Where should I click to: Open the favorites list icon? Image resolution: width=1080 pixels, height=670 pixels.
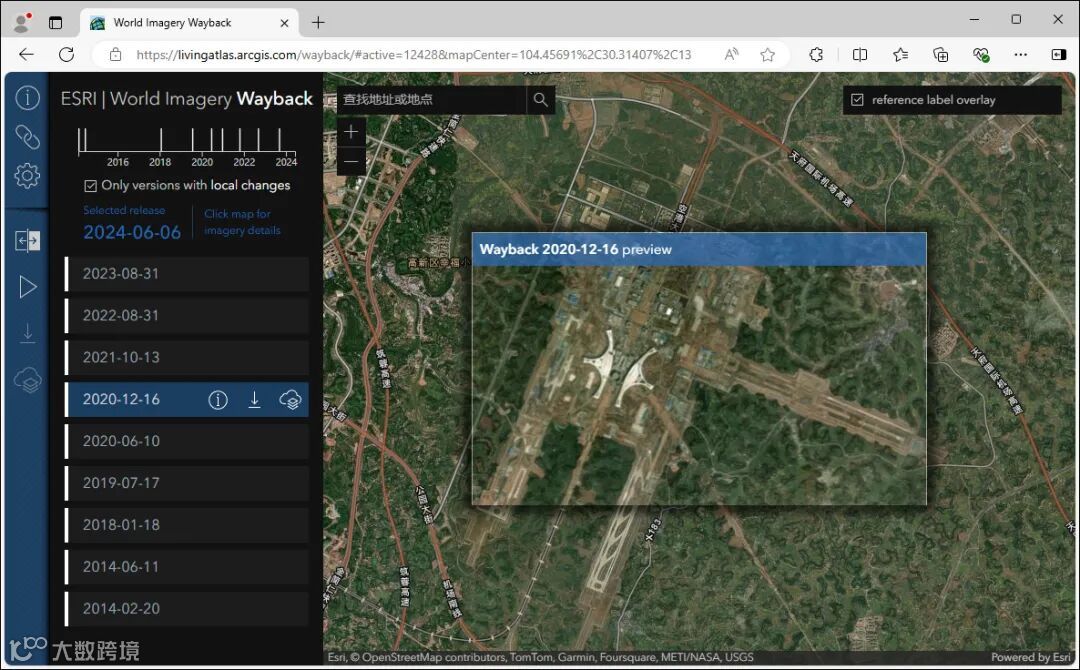[900, 54]
